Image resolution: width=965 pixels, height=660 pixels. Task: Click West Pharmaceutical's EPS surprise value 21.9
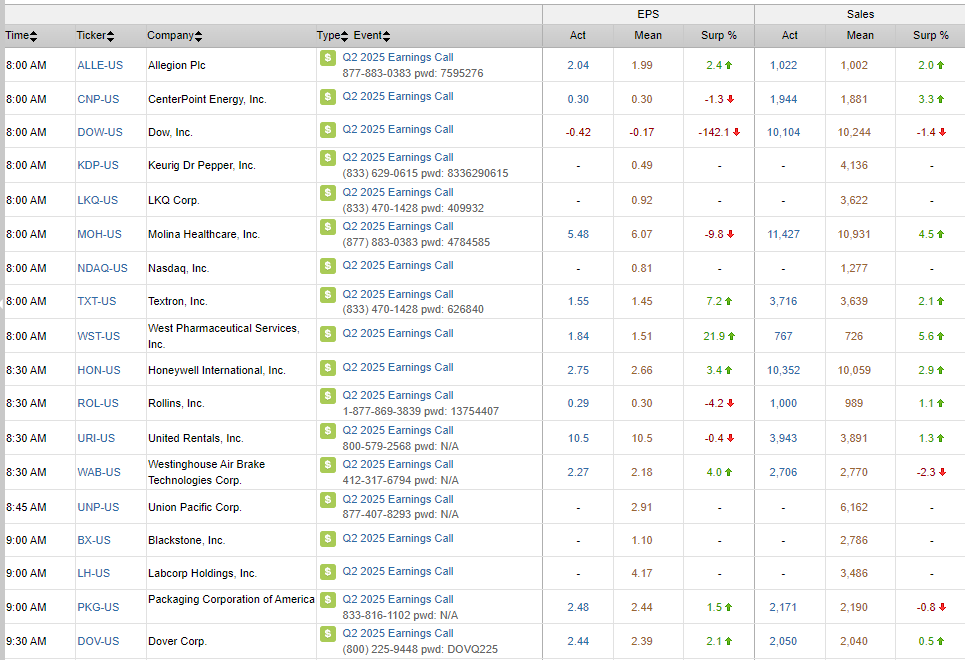pyautogui.click(x=714, y=337)
